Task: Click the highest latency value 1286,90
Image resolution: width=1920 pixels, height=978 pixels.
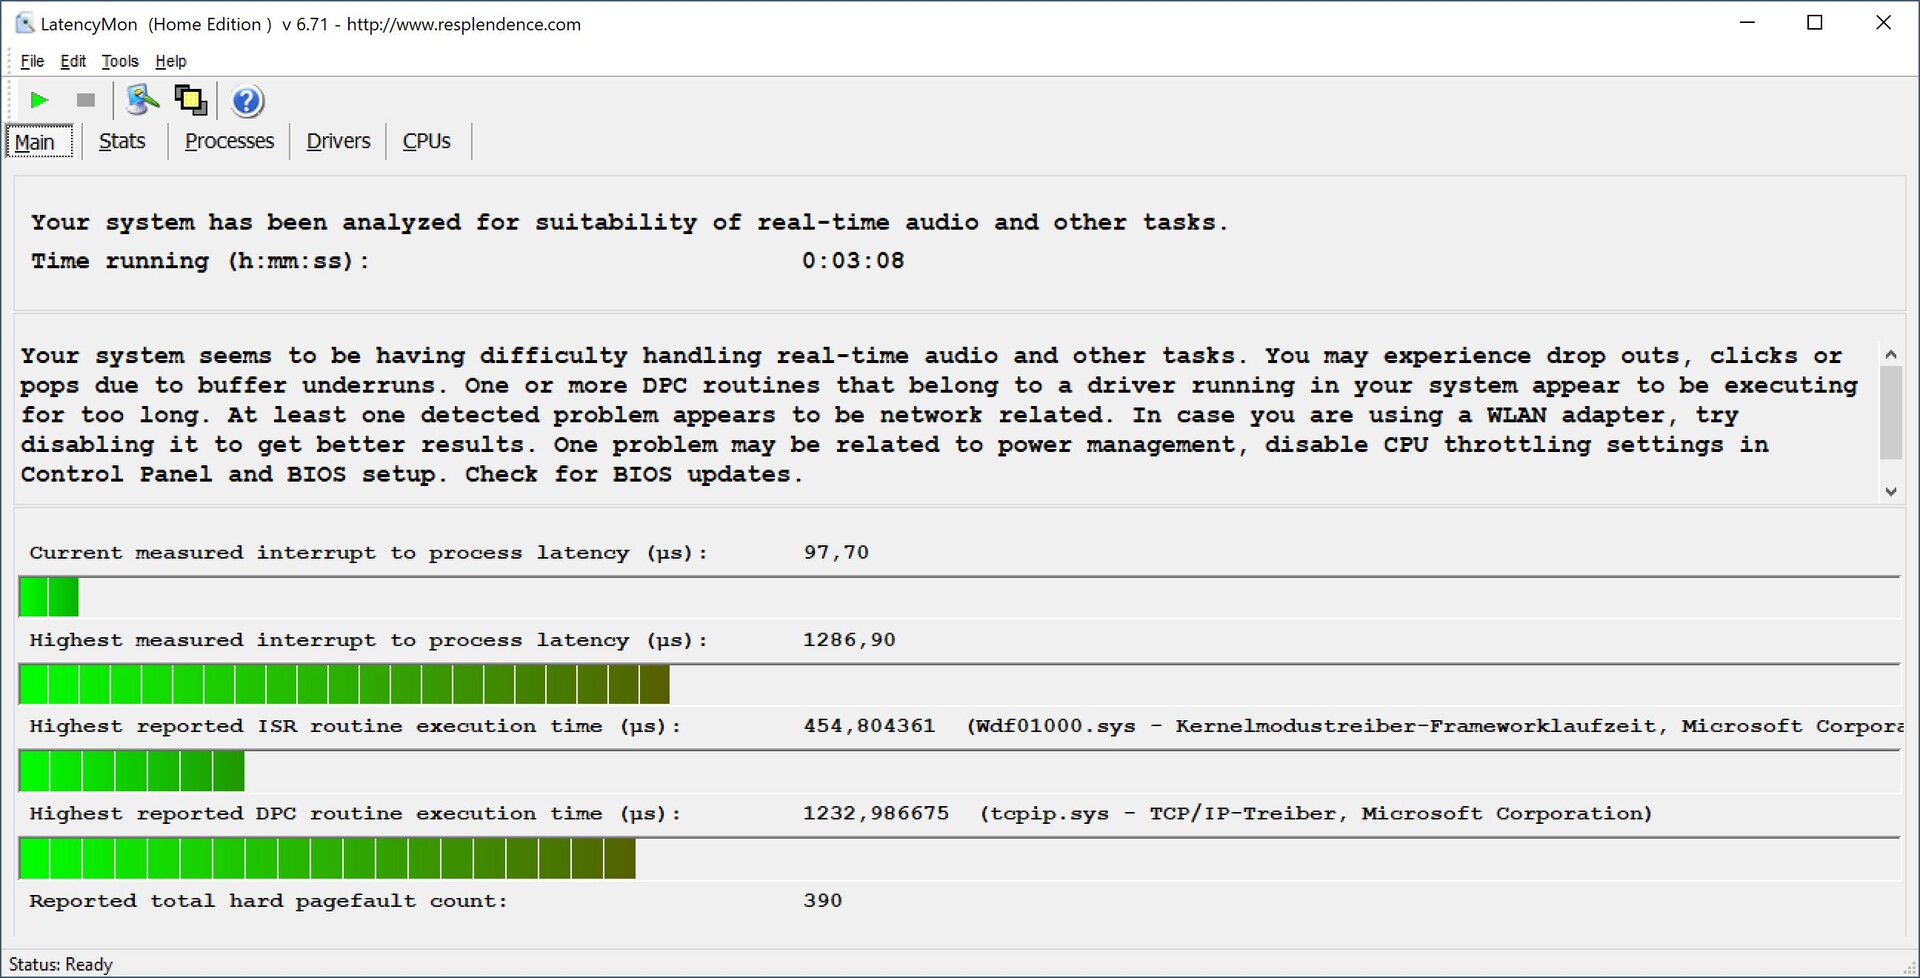Action: click(x=849, y=640)
